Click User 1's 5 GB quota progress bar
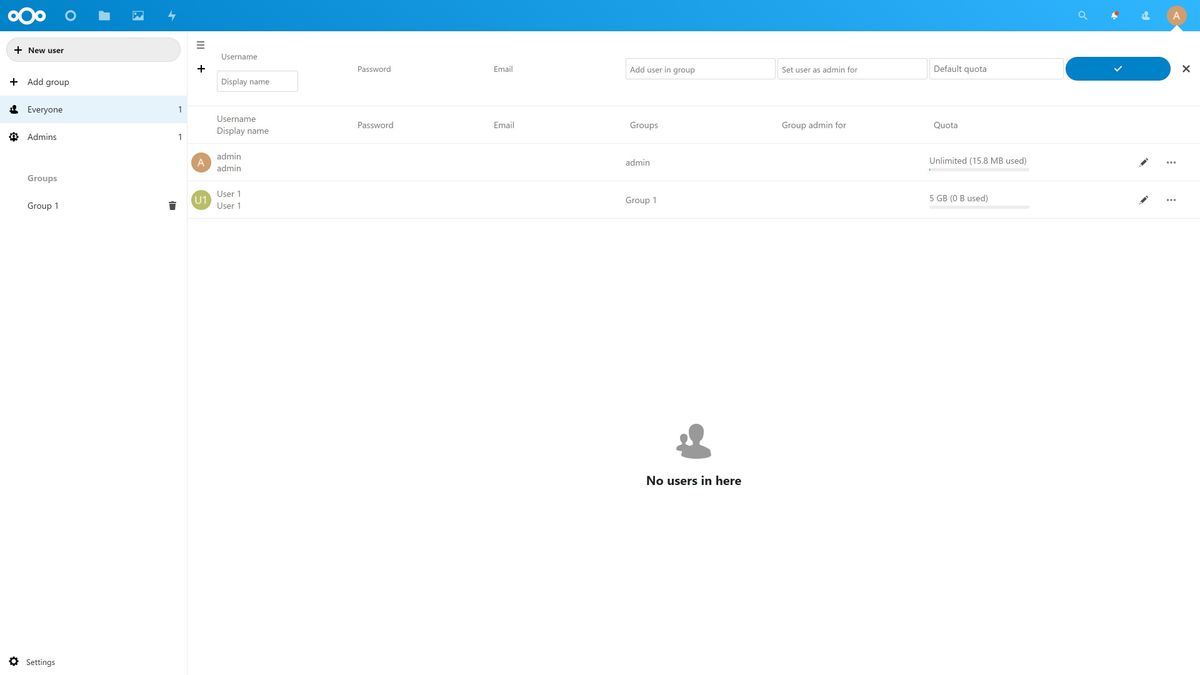The width and height of the screenshot is (1200, 675). [x=978, y=207]
